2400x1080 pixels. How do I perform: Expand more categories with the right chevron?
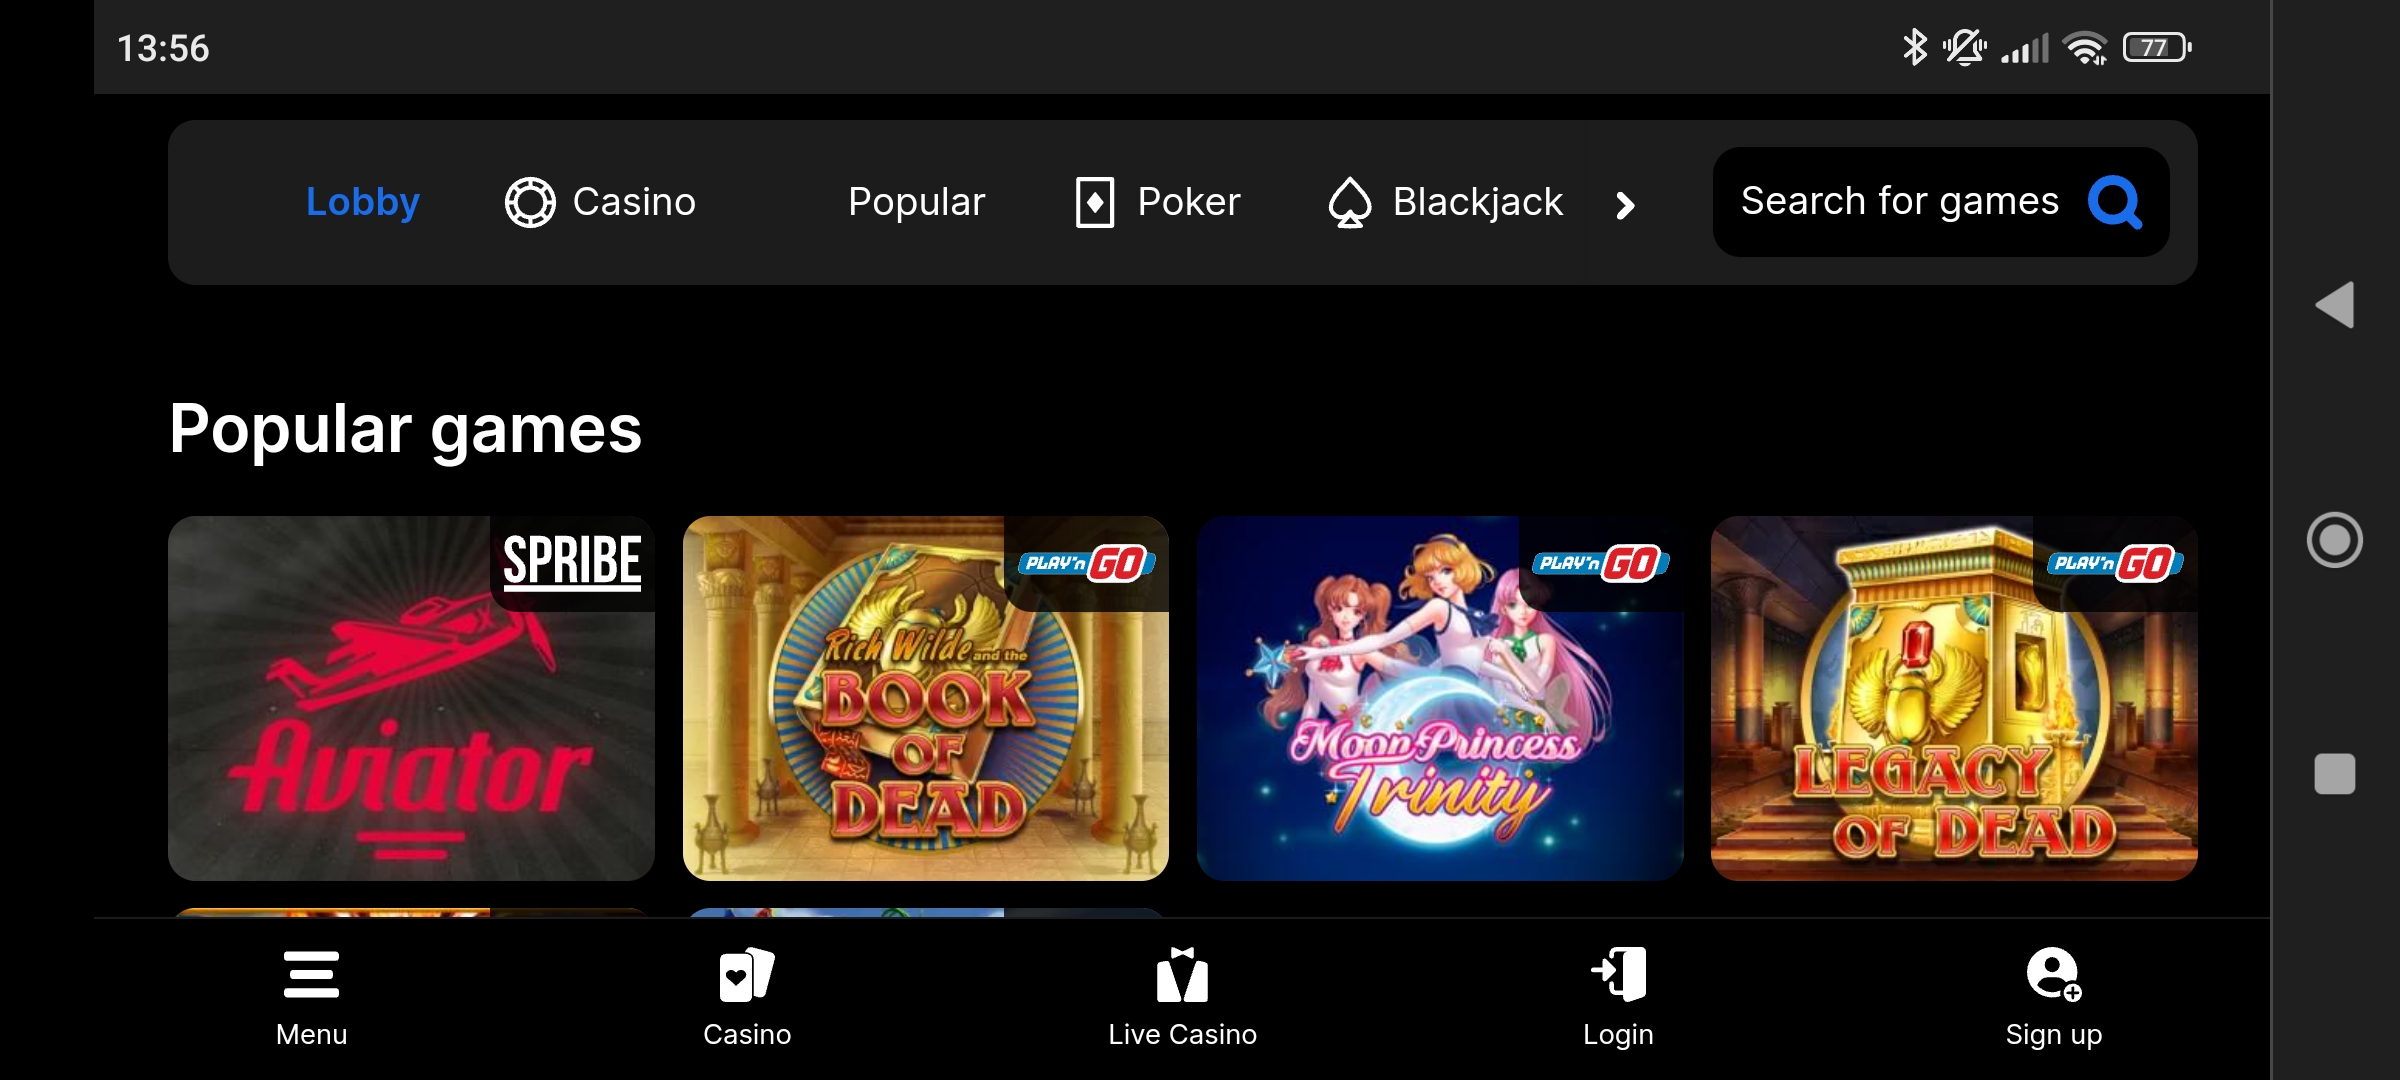coord(1626,205)
